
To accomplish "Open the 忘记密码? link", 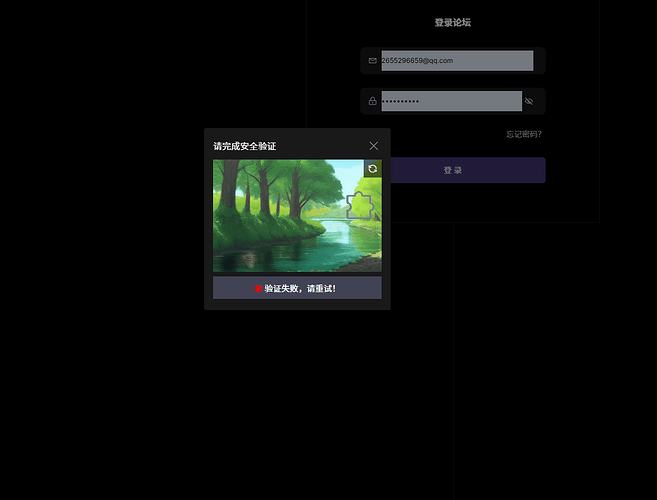I will (524, 134).
